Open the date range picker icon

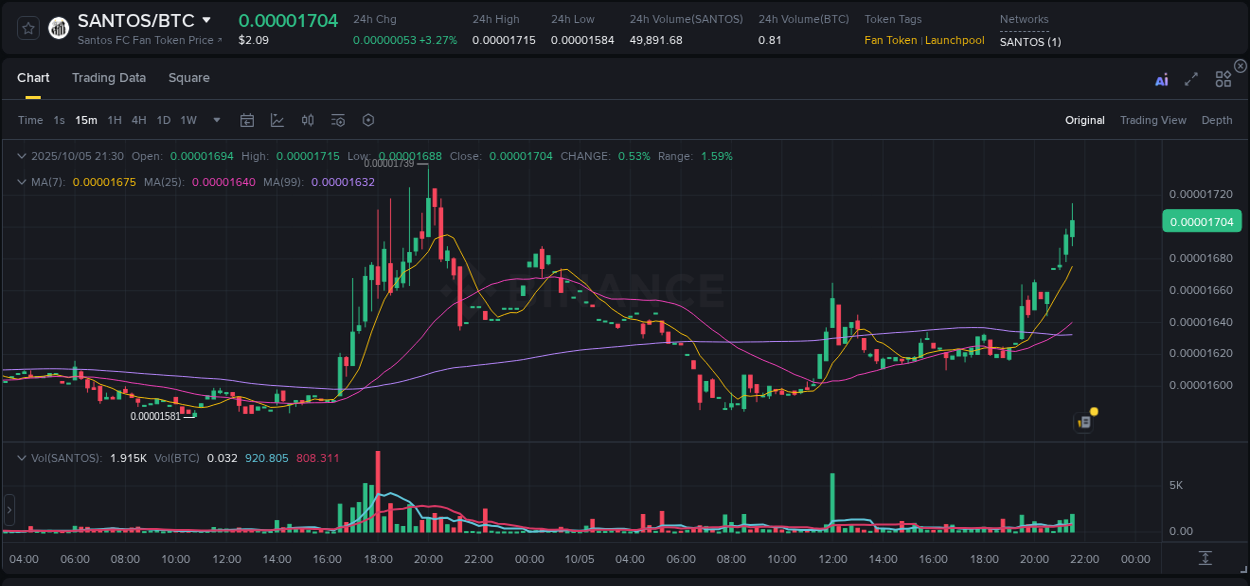[x=247, y=120]
